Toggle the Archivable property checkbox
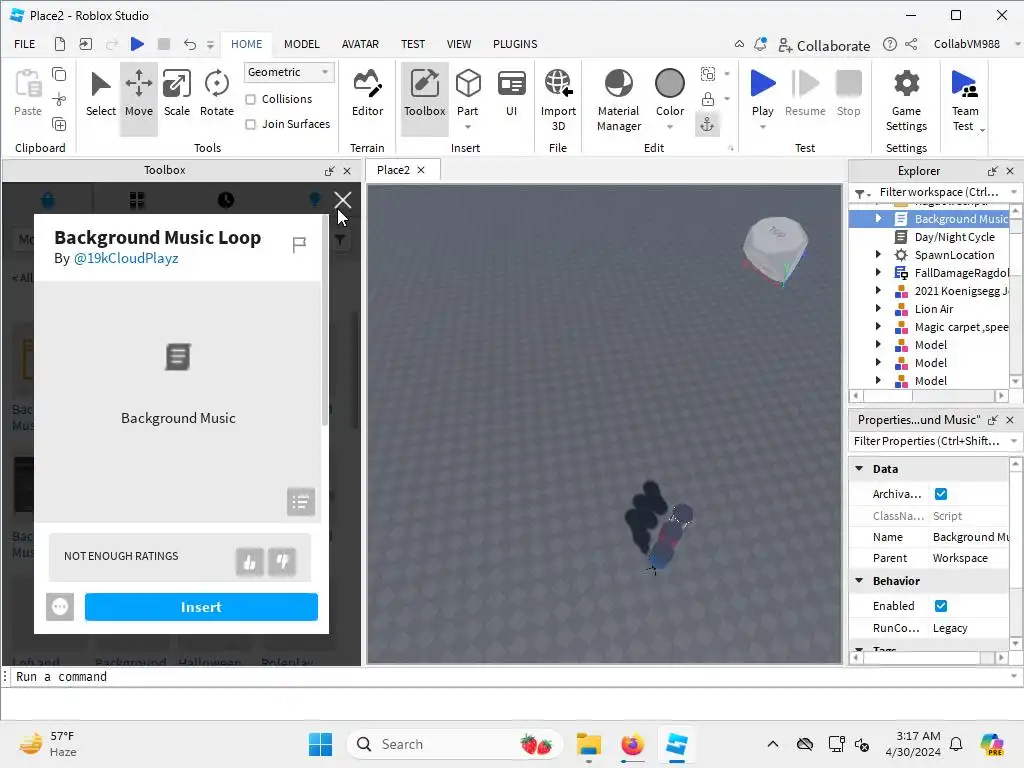 click(x=941, y=494)
